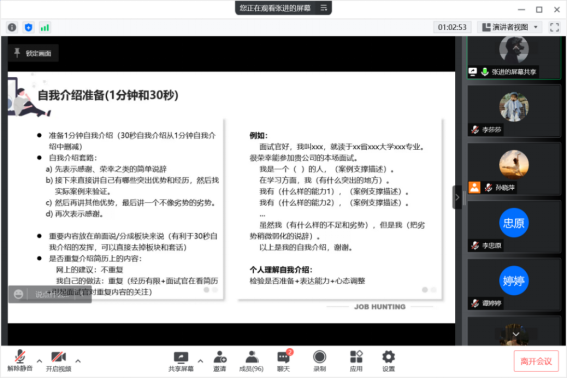
Task: Open the invite participants icon
Action: click(219, 361)
